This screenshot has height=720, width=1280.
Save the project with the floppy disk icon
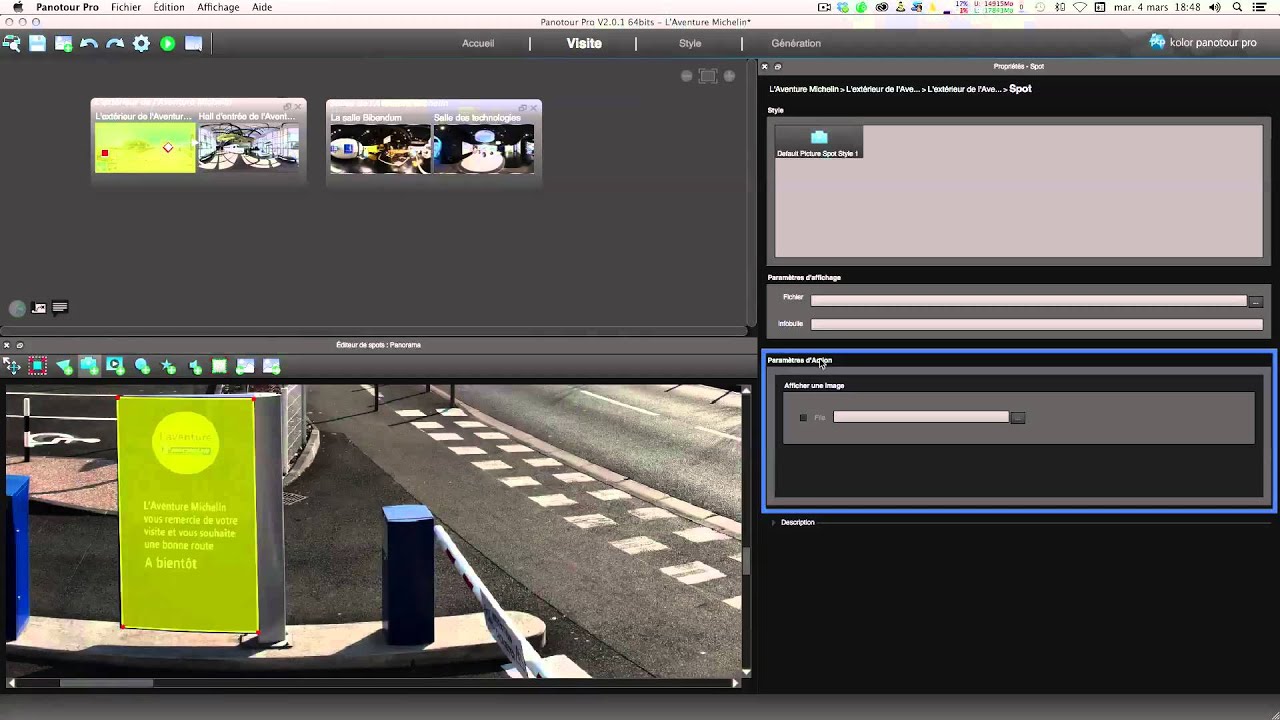(37, 43)
